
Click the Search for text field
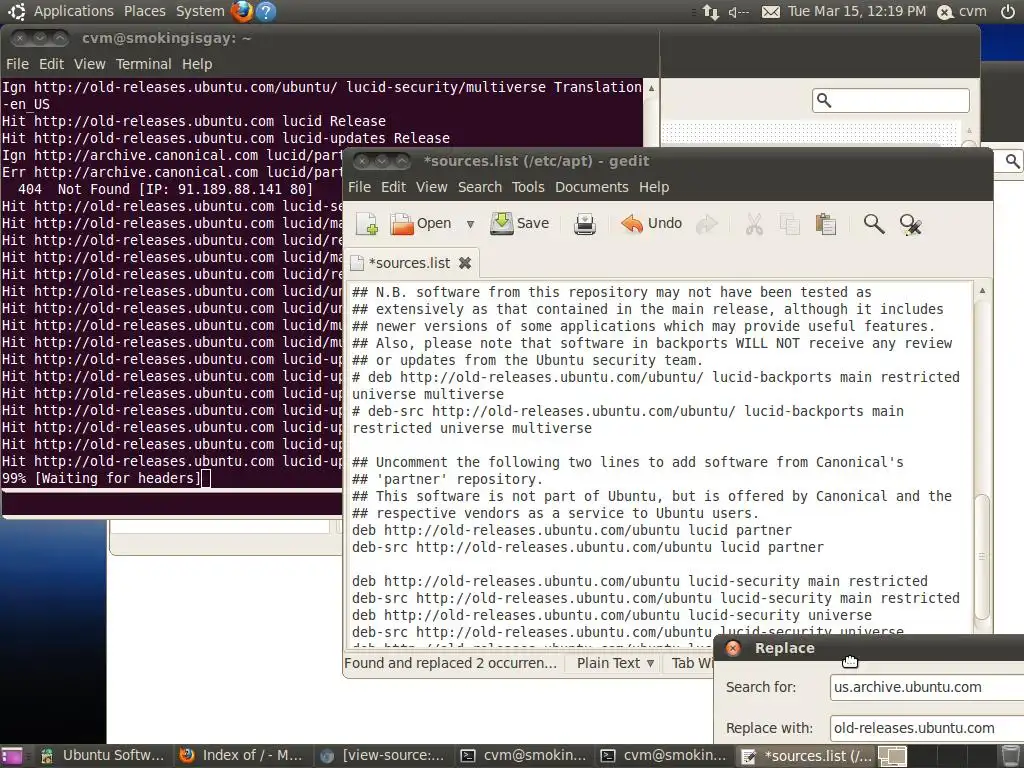coord(927,687)
